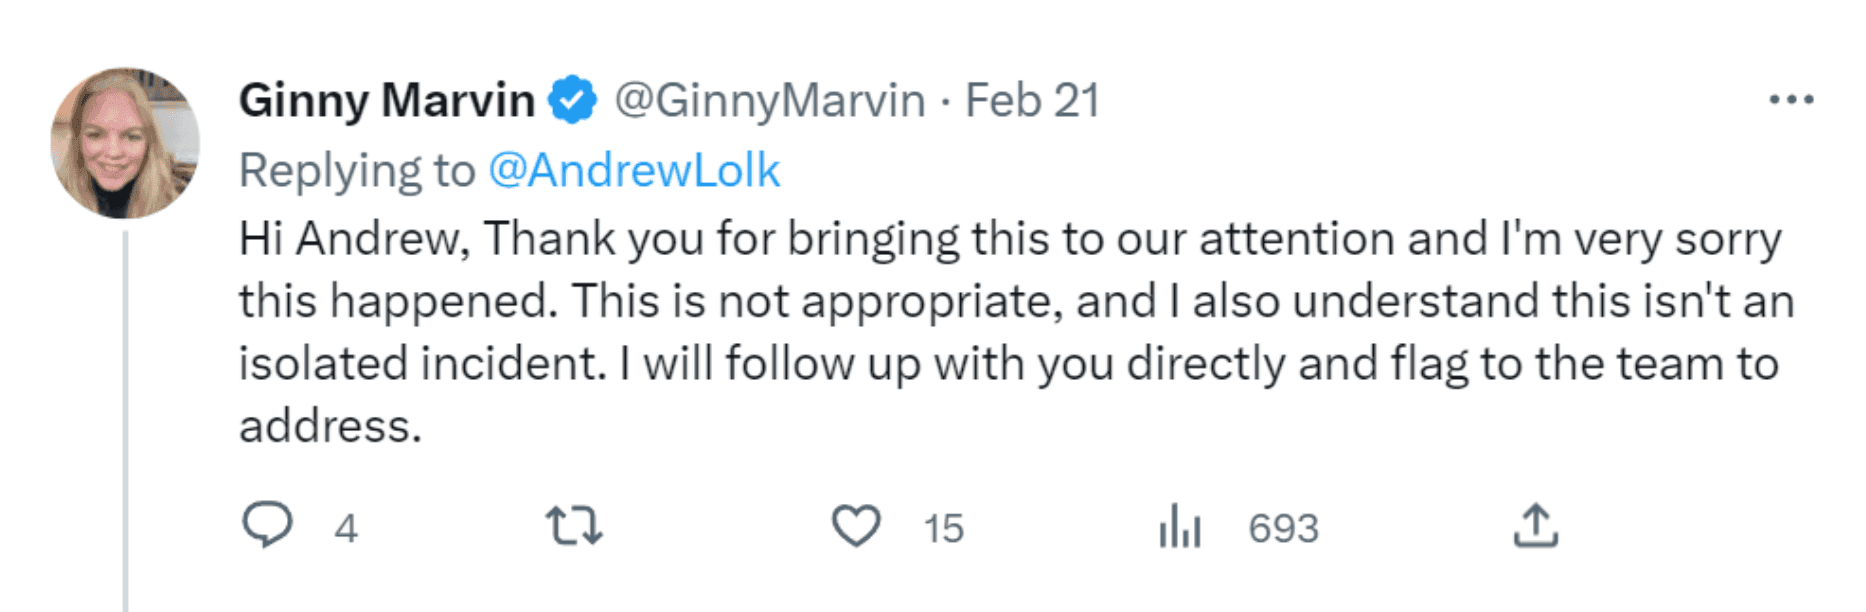This screenshot has width=1866, height=612.
Task: Open Ginny Marvin's profile picture
Action: [125, 143]
